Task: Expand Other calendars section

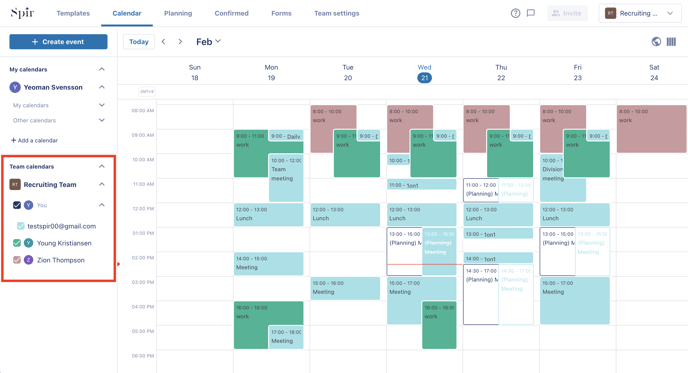Action: click(102, 120)
